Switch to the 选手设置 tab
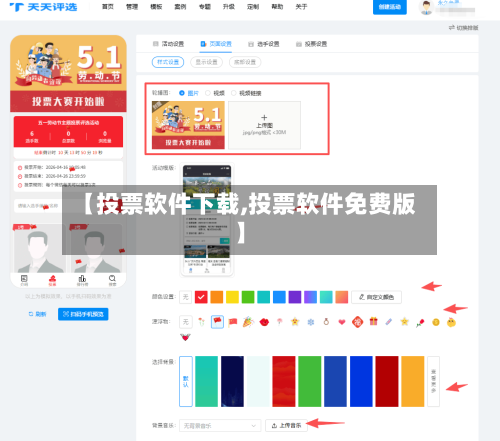Screen dimensions: 500x441 pyautogui.click(x=264, y=44)
